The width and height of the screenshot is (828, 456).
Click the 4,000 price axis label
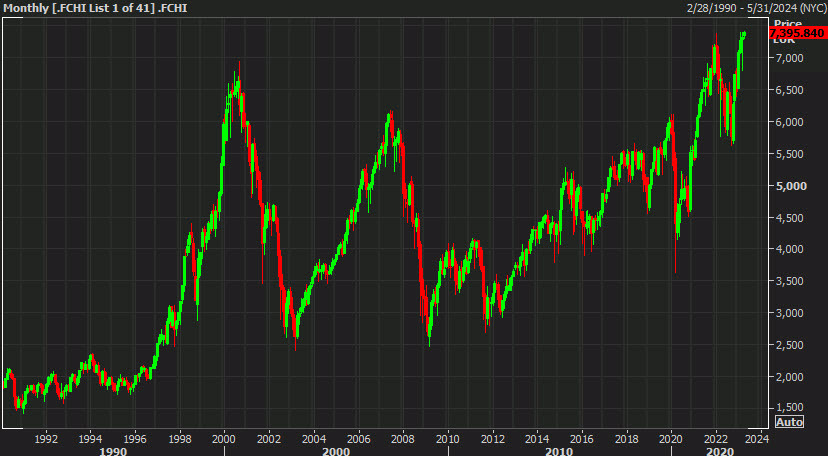pos(789,249)
